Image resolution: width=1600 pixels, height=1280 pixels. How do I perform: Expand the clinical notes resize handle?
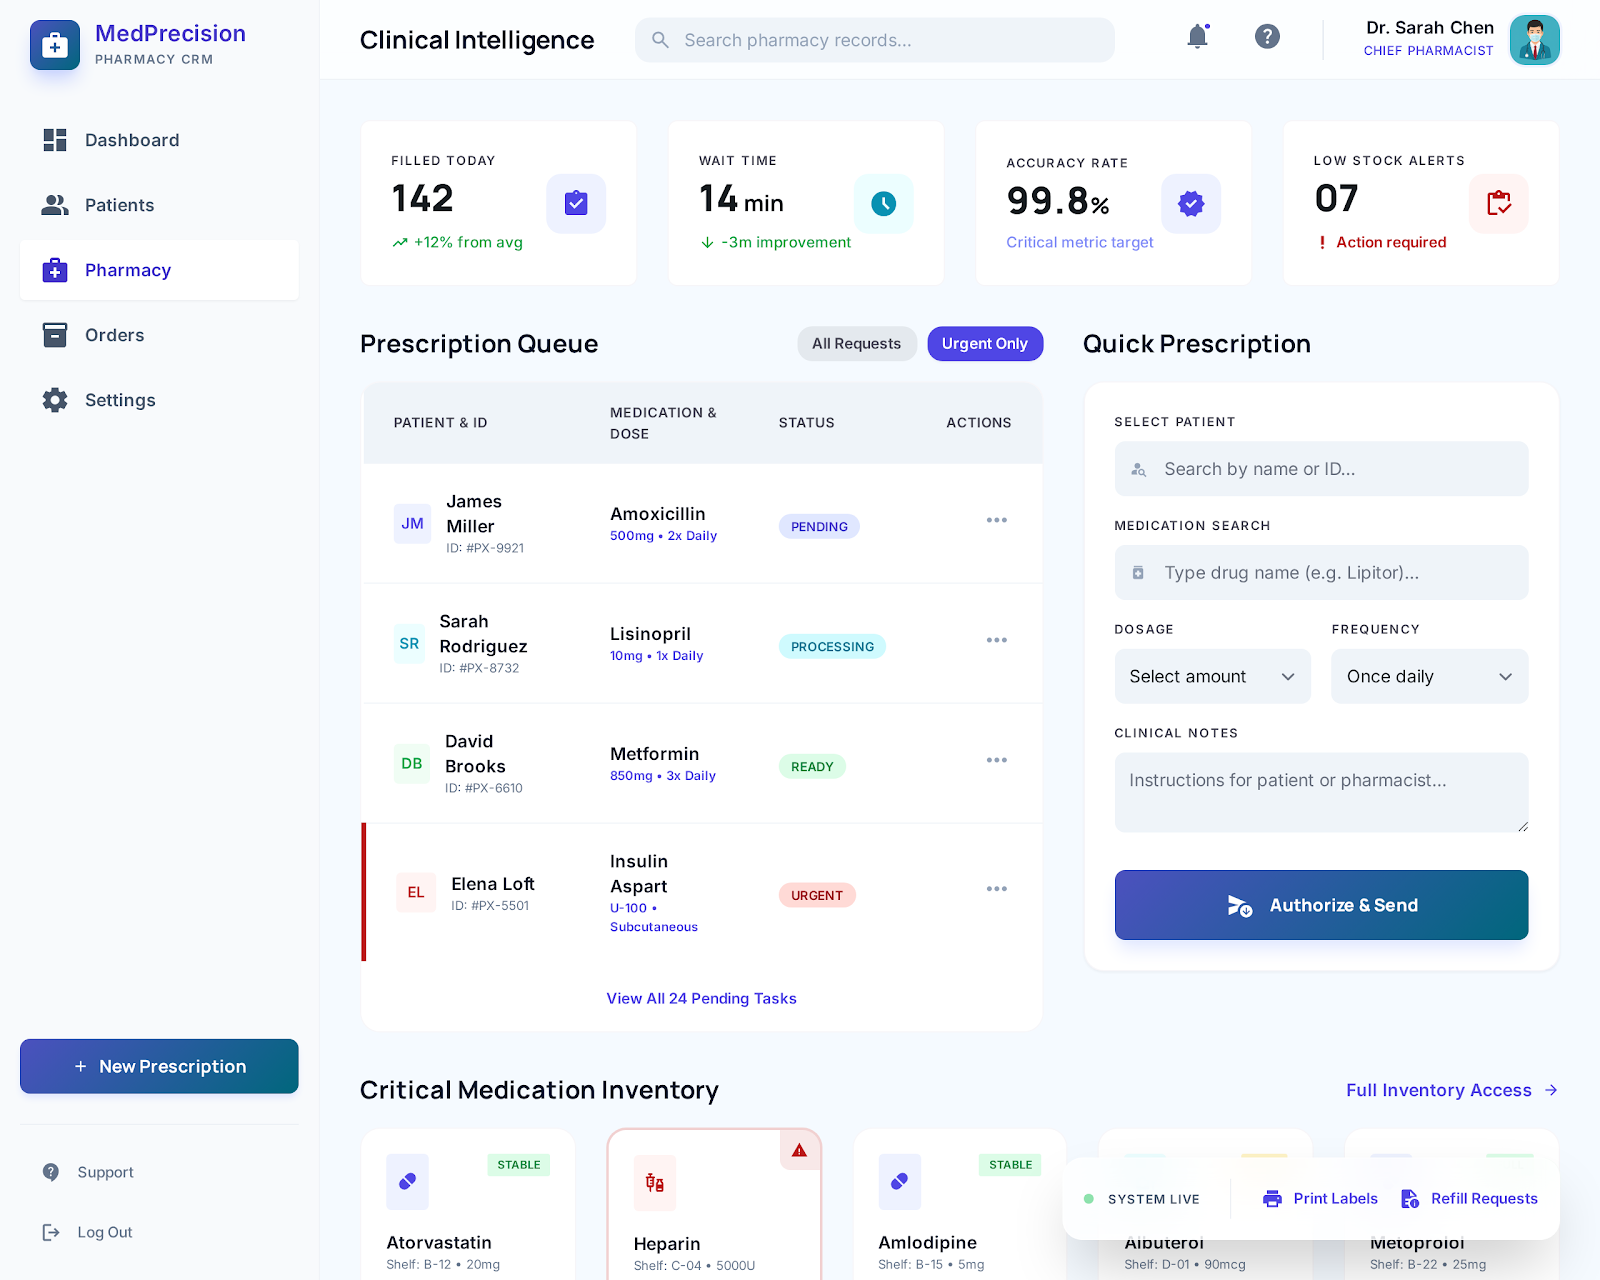[x=1522, y=828]
